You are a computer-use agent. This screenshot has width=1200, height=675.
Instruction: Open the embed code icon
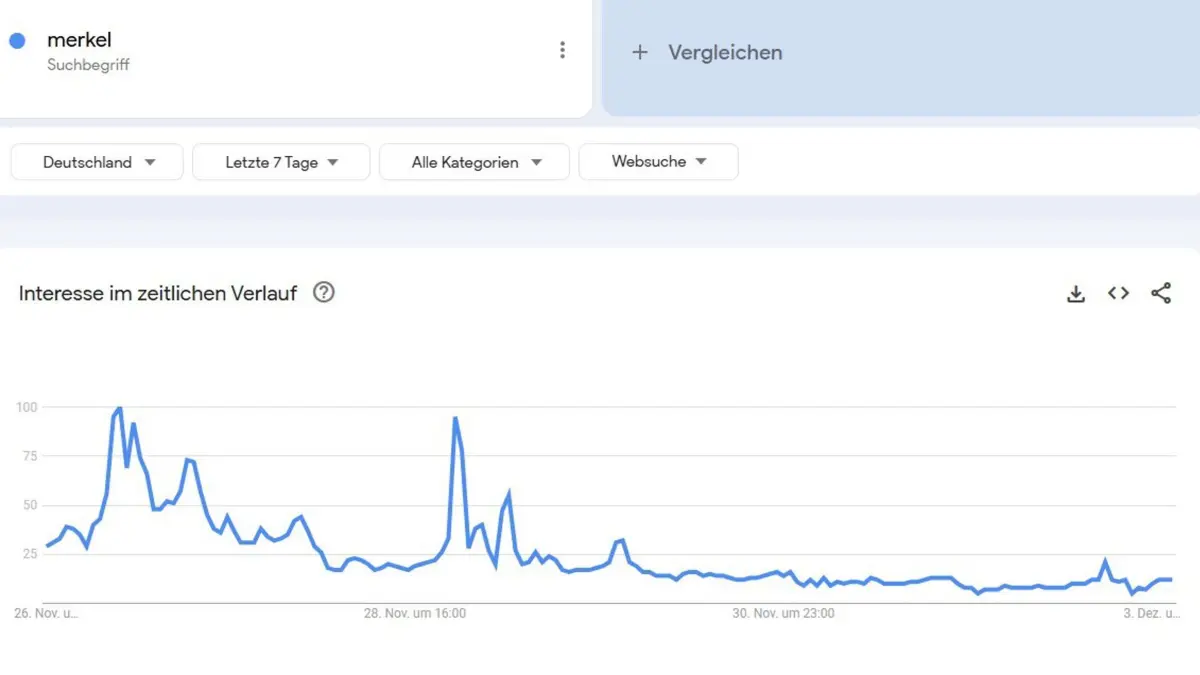[x=1118, y=293]
